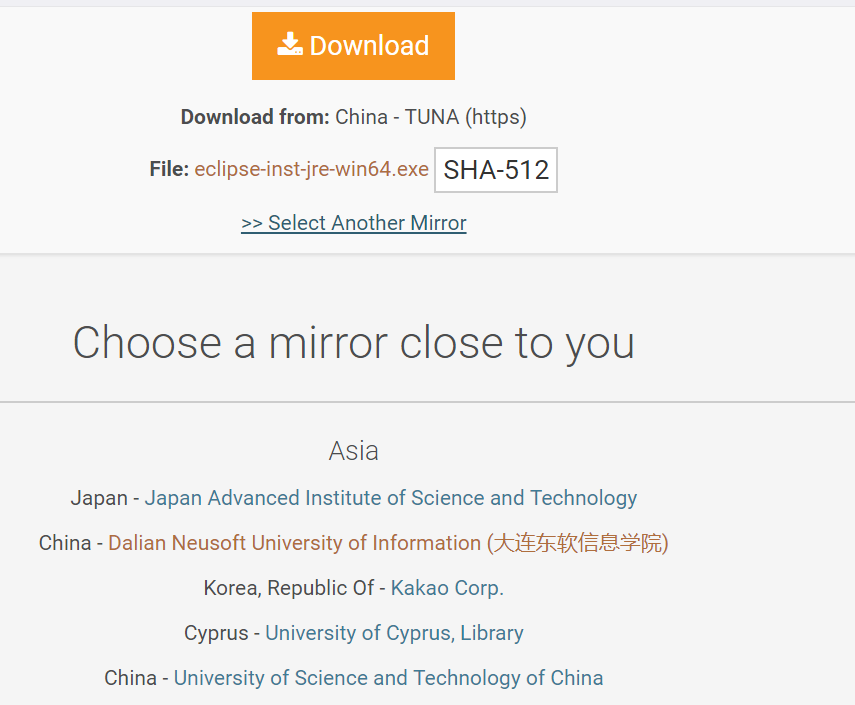
Task: Click the Select Another Mirror link
Action: coord(354,223)
